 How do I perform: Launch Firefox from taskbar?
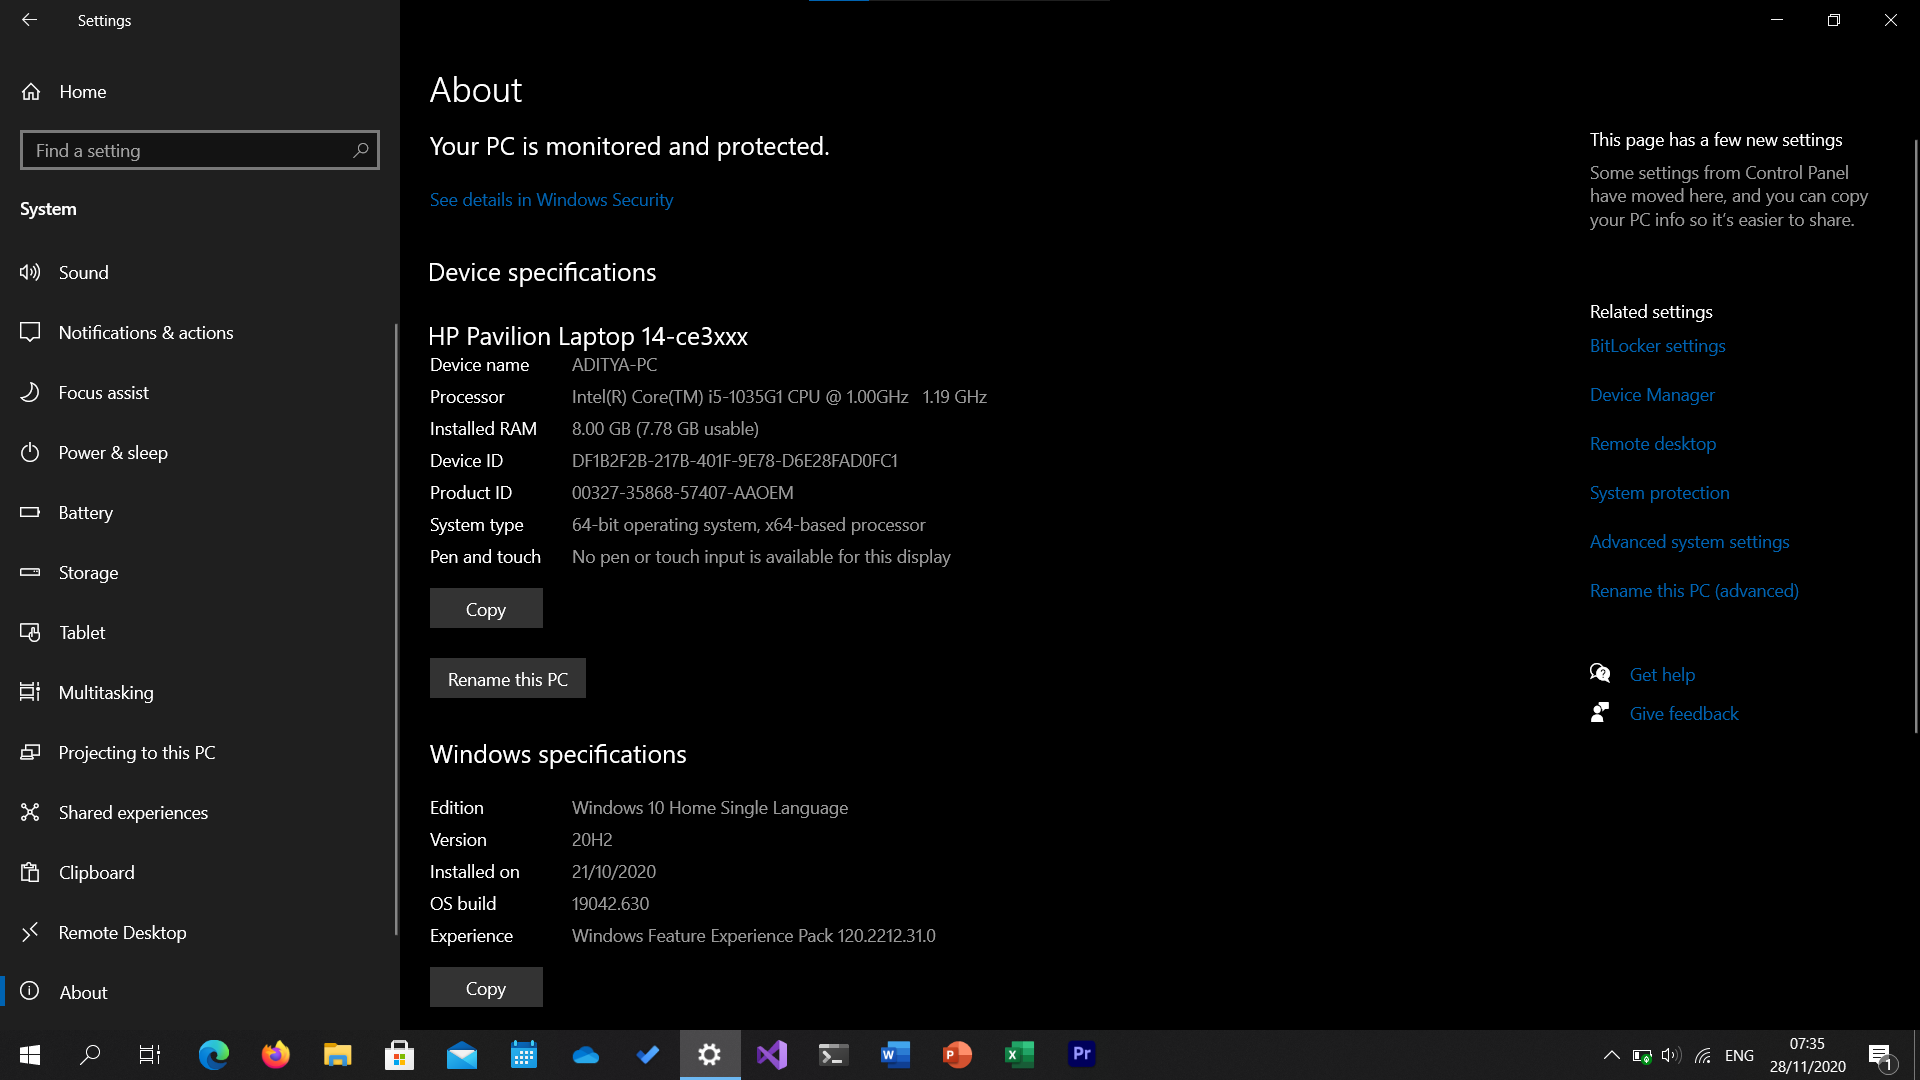275,1055
